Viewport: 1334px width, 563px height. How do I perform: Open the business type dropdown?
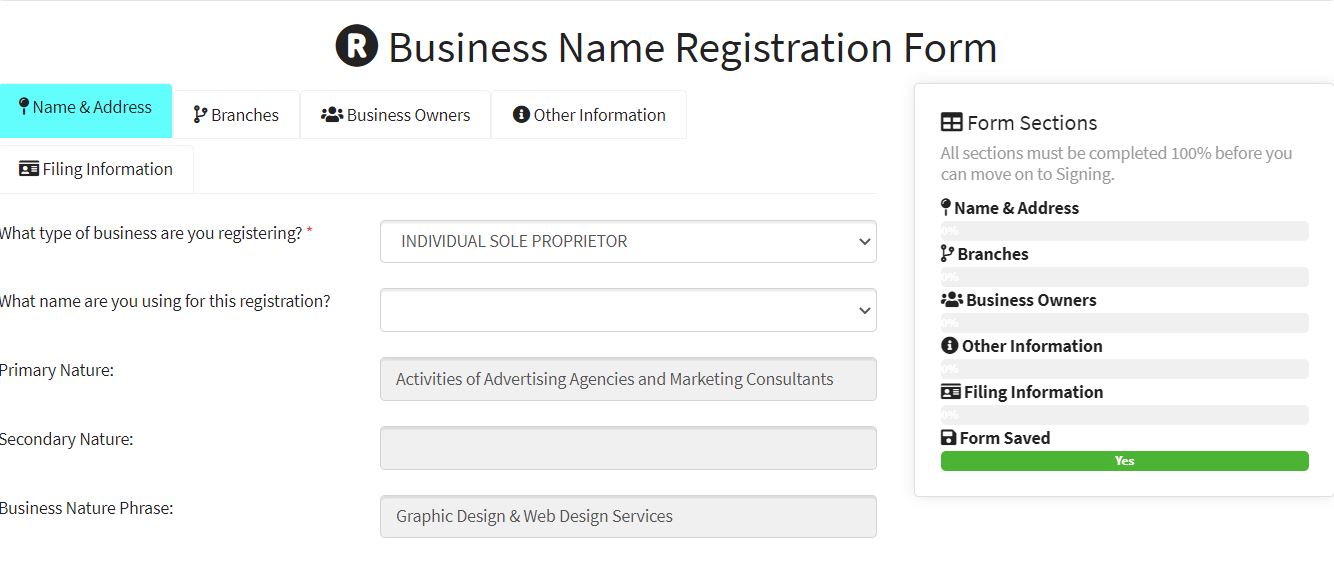(628, 242)
